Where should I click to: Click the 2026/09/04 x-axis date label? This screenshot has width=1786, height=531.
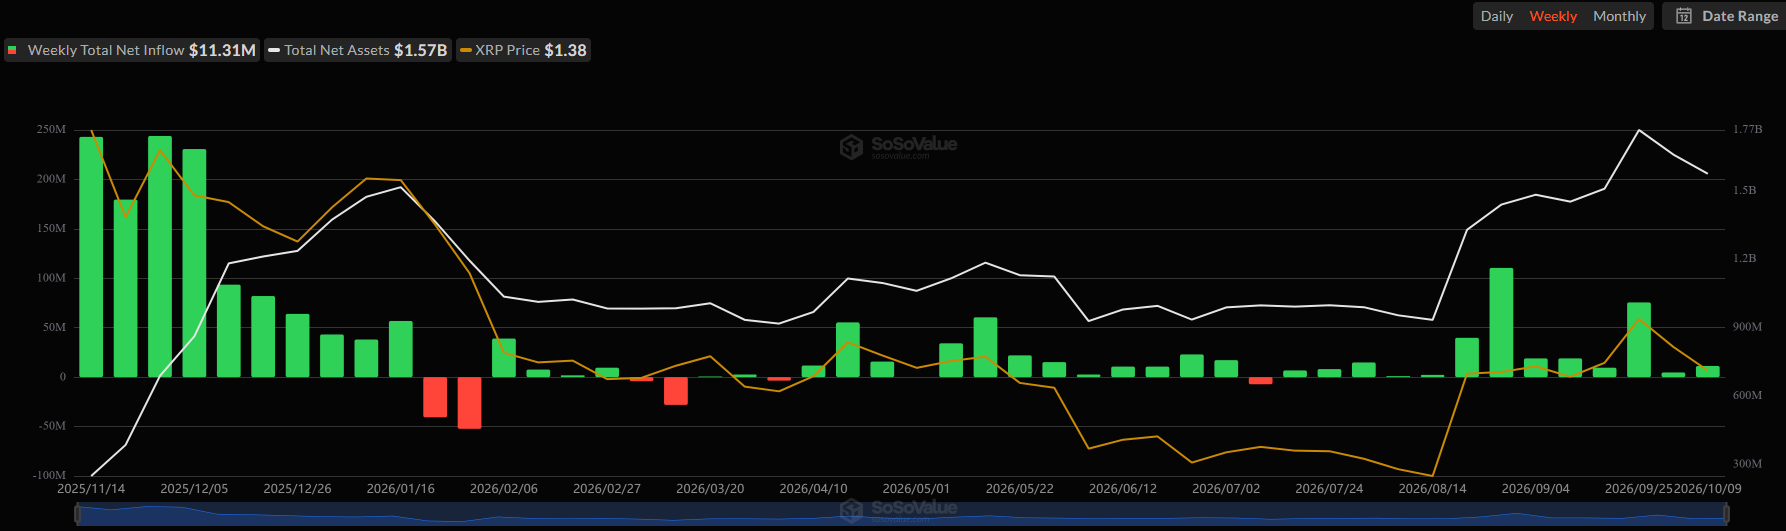point(1535,489)
